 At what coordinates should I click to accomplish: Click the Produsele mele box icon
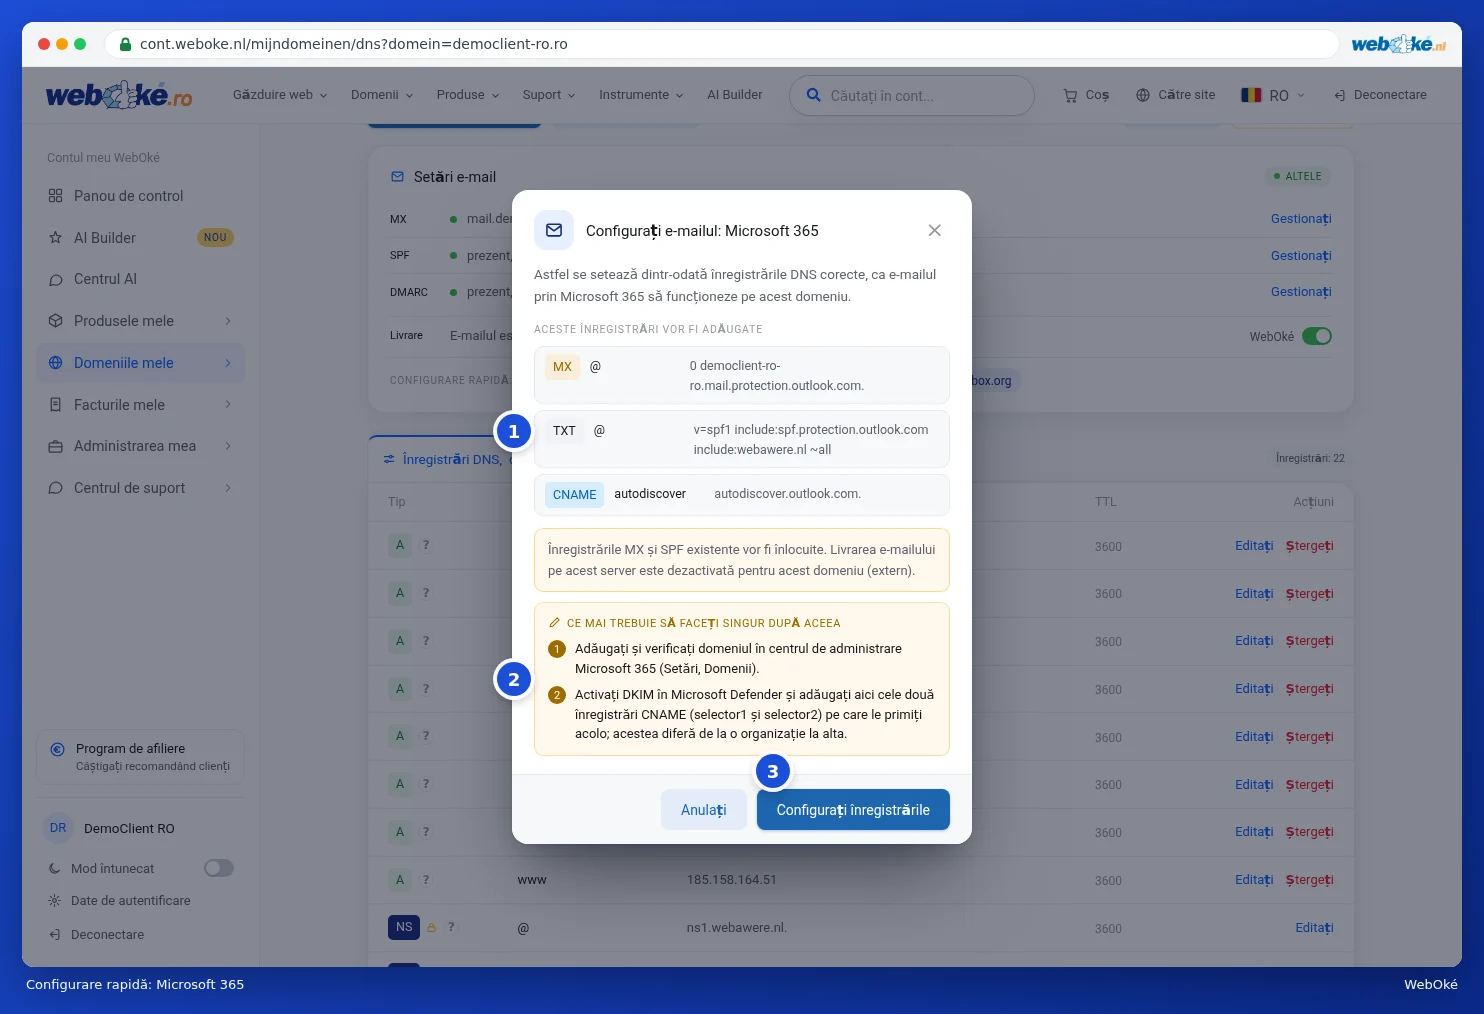point(56,321)
